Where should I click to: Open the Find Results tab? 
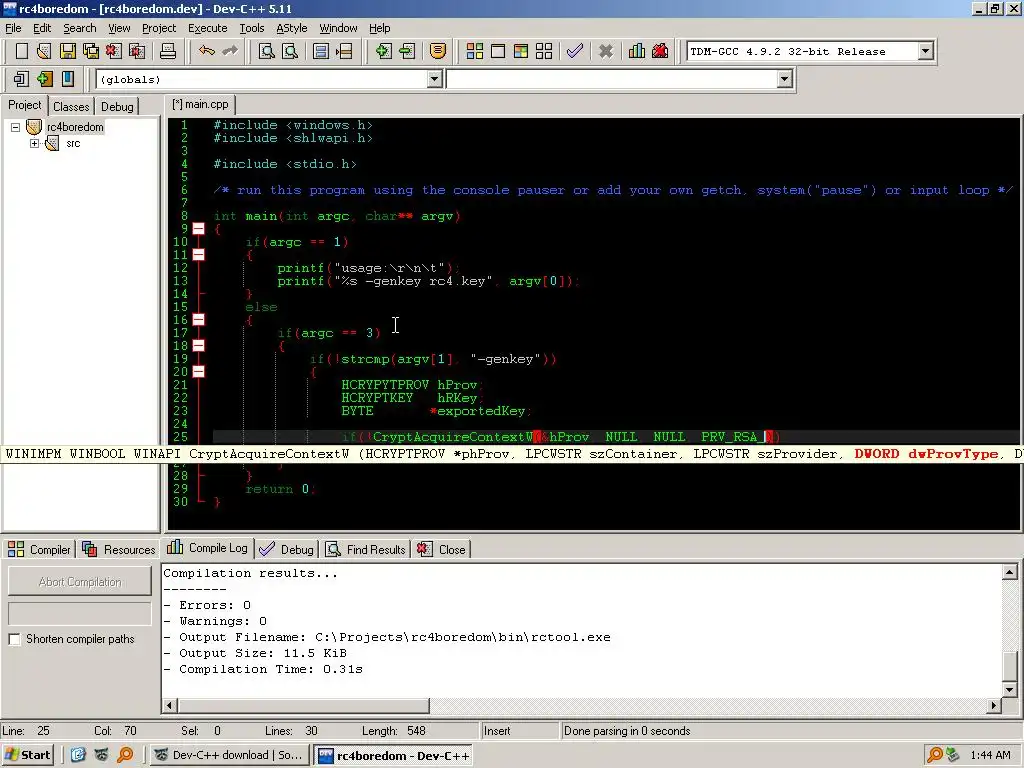pyautogui.click(x=366, y=549)
